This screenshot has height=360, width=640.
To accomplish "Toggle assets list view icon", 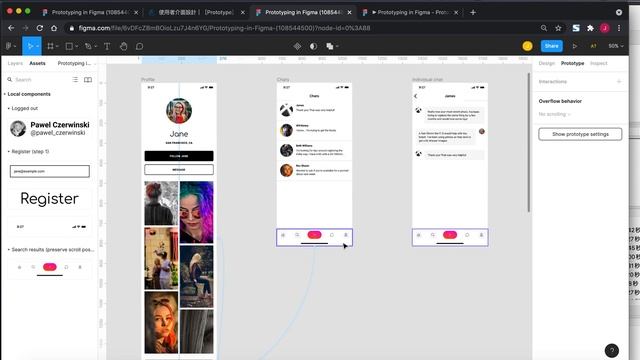I will 75,80.
